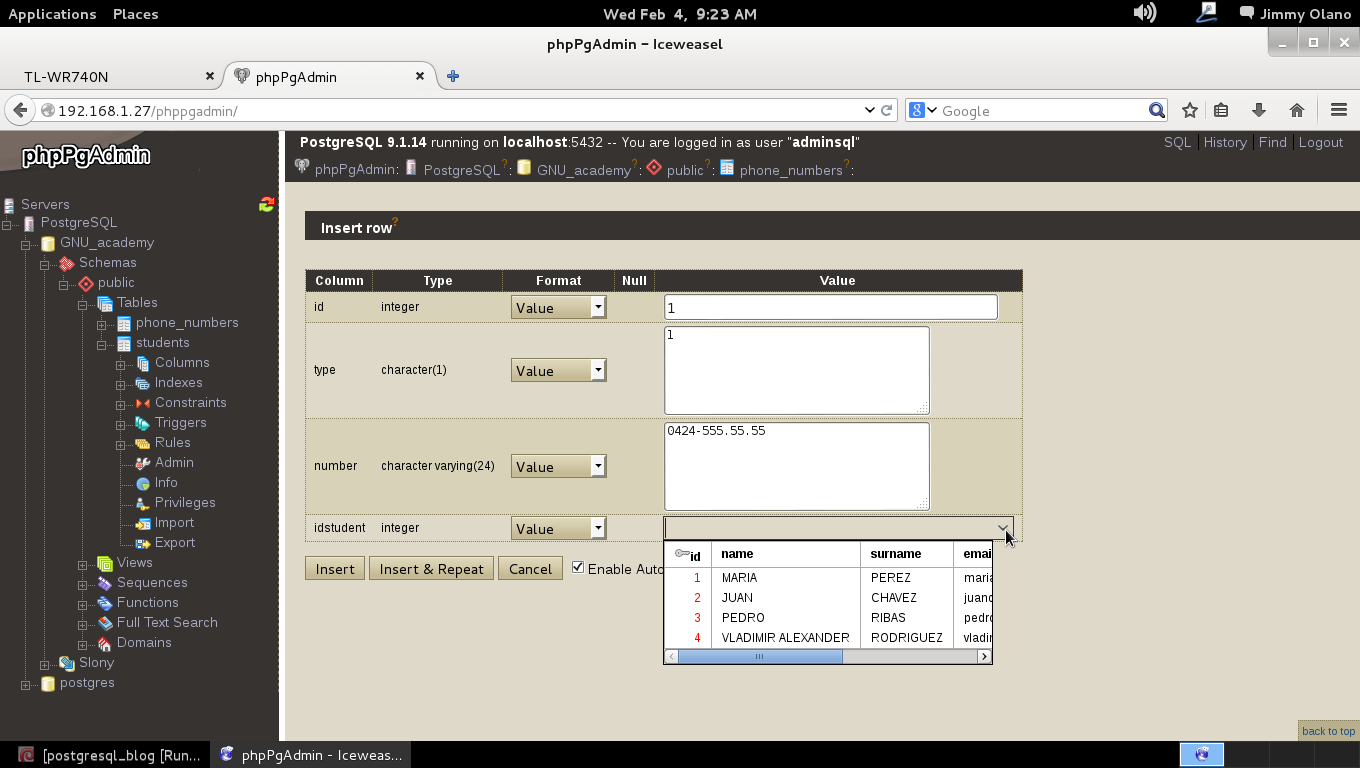The height and width of the screenshot is (768, 1360).
Task: Open the Applications menu
Action: coord(52,14)
